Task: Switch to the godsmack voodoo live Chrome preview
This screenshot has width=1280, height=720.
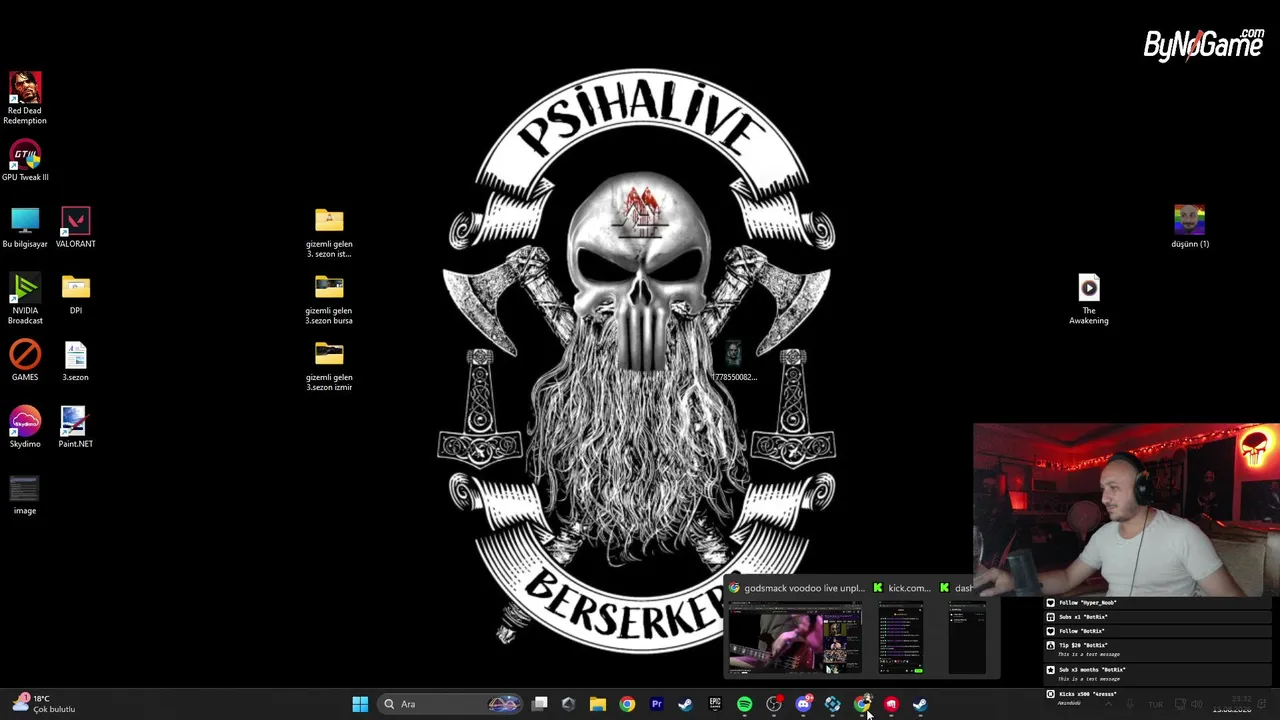Action: point(795,628)
